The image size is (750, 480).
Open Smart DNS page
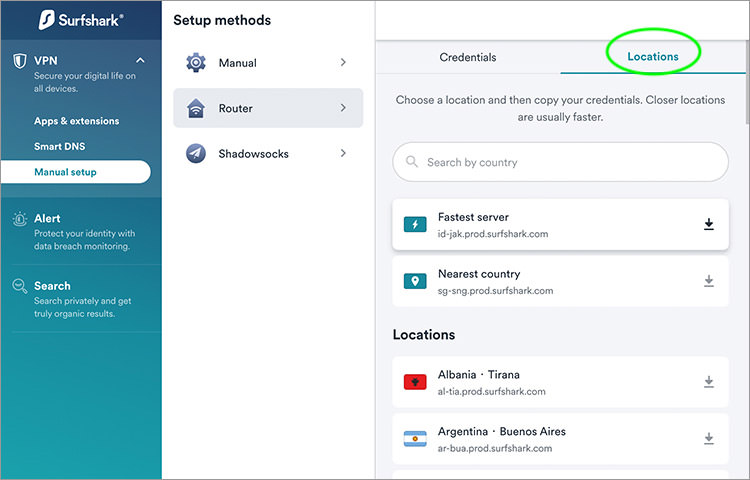pos(59,146)
